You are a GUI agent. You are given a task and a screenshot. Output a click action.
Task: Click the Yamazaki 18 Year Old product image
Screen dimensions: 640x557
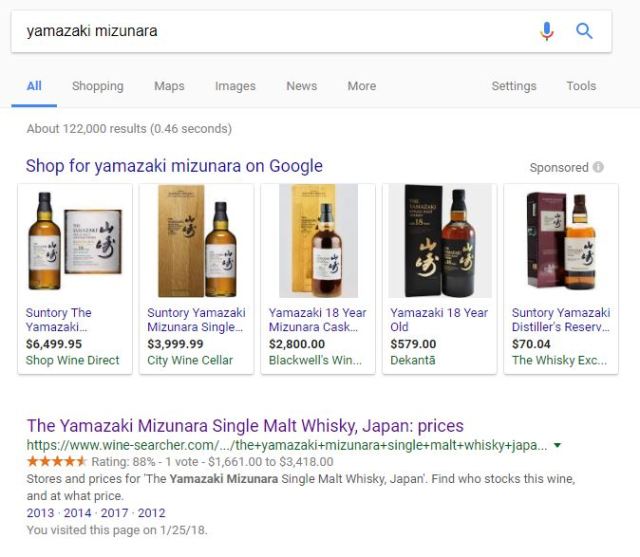point(440,241)
